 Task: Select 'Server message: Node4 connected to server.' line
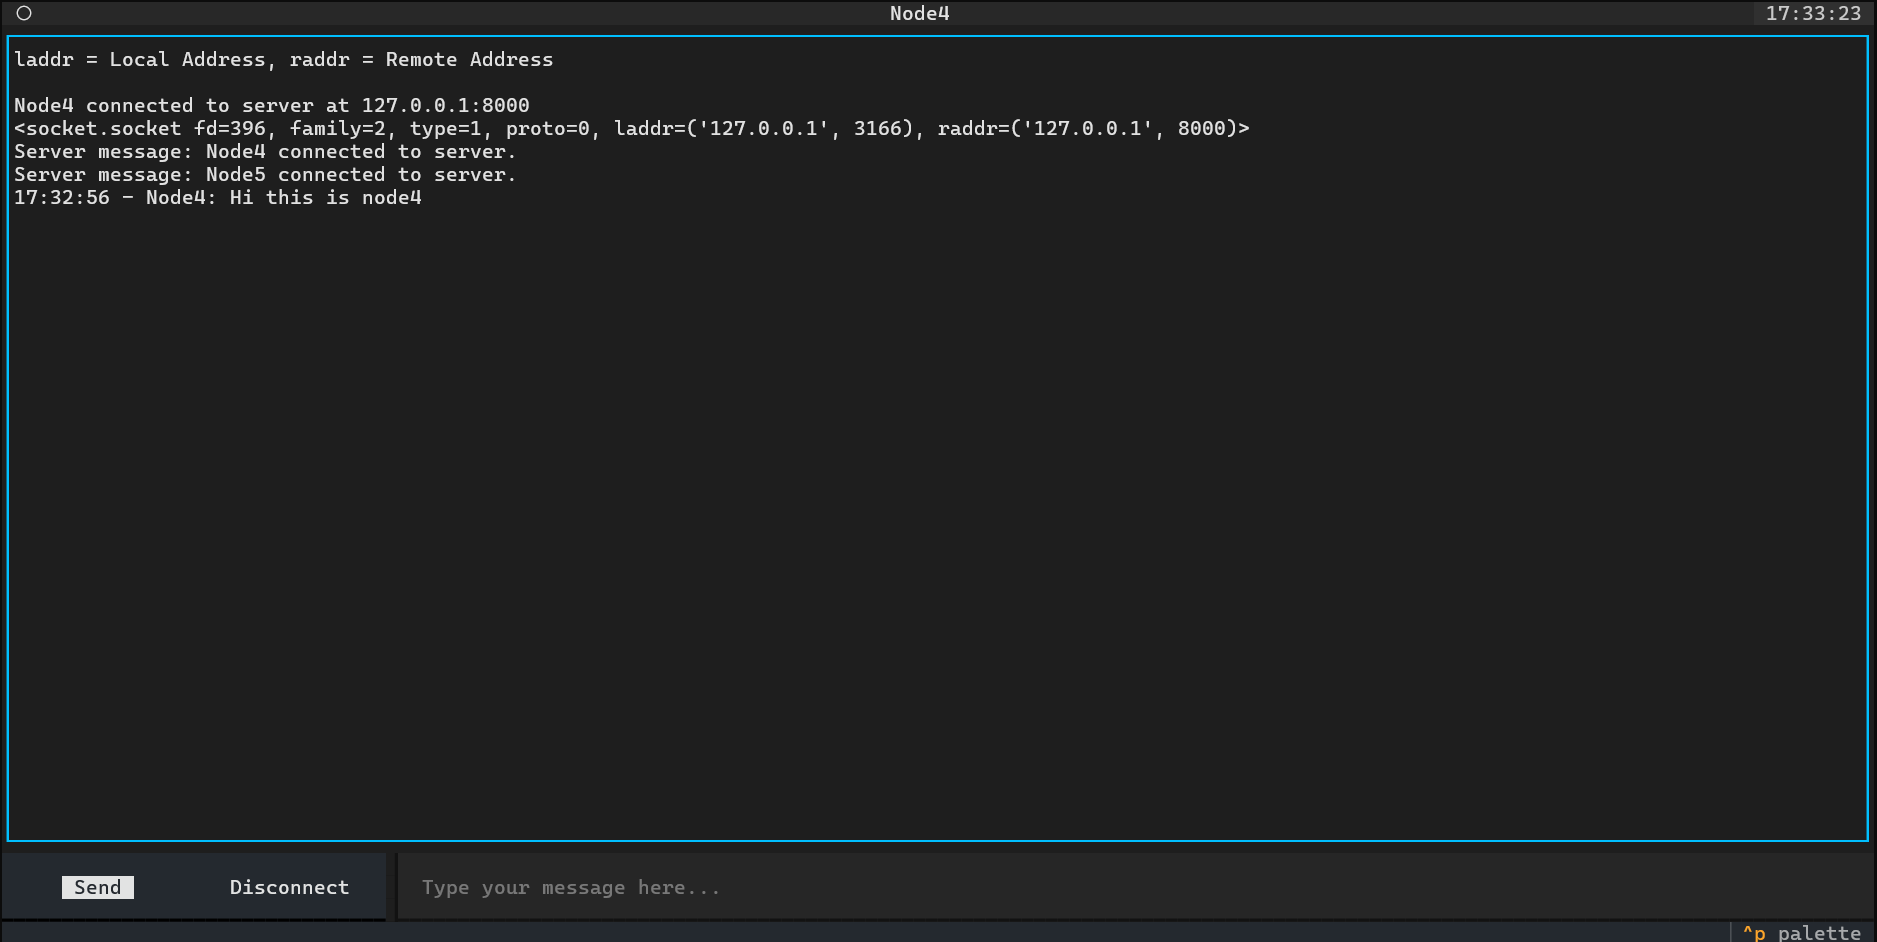point(265,151)
